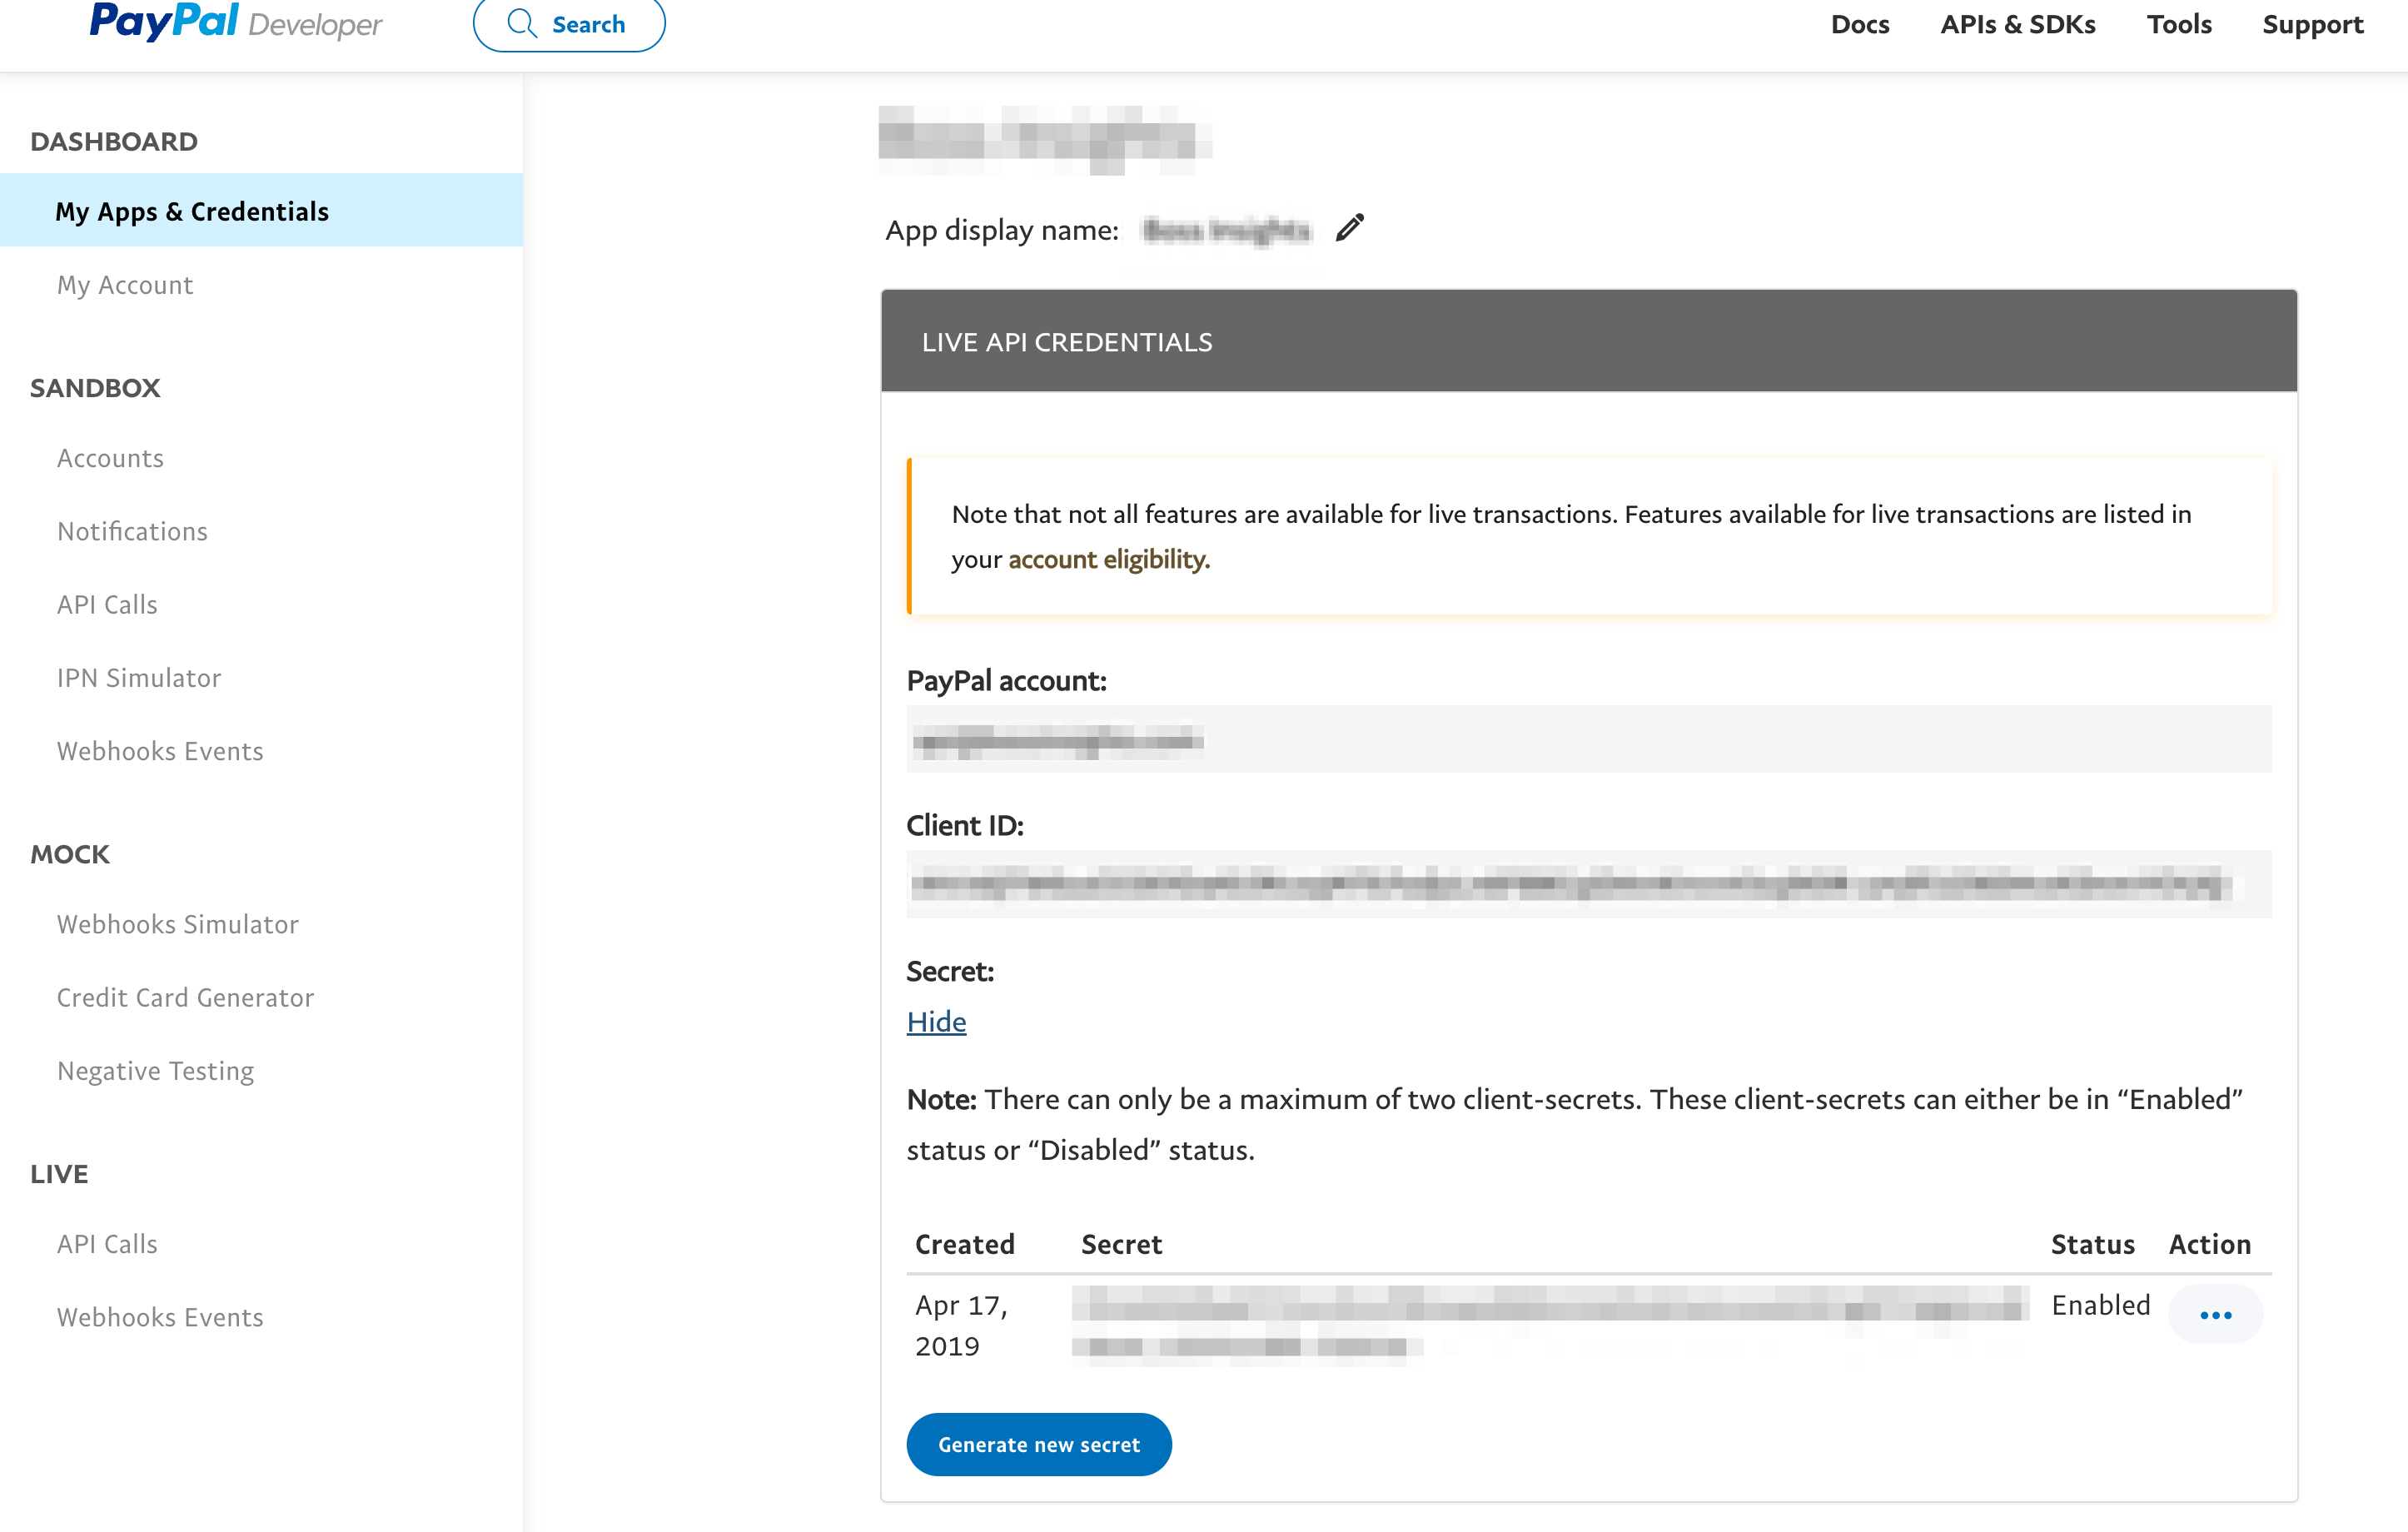This screenshot has height=1532, width=2408.
Task: Click the MOCK section heading
Action: [70, 854]
